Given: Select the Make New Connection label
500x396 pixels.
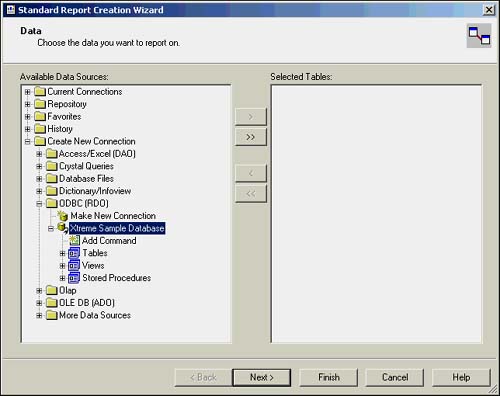Looking at the screenshot, I should coord(113,216).
